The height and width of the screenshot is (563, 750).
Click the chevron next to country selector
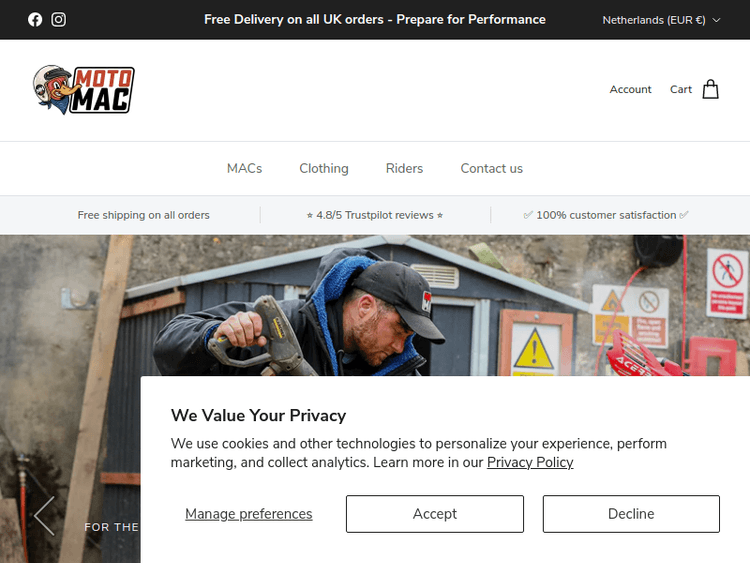716,20
